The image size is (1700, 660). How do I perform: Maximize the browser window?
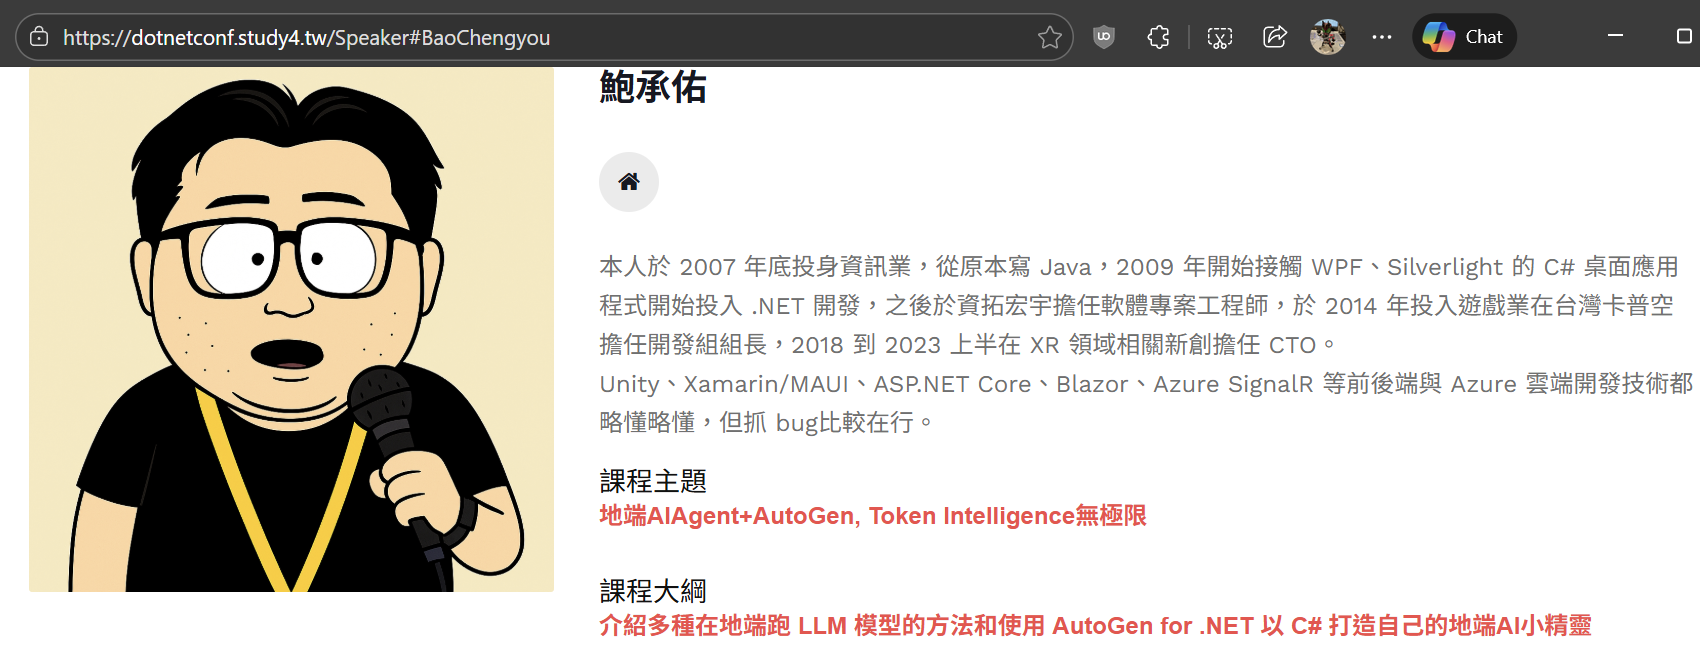1684,36
